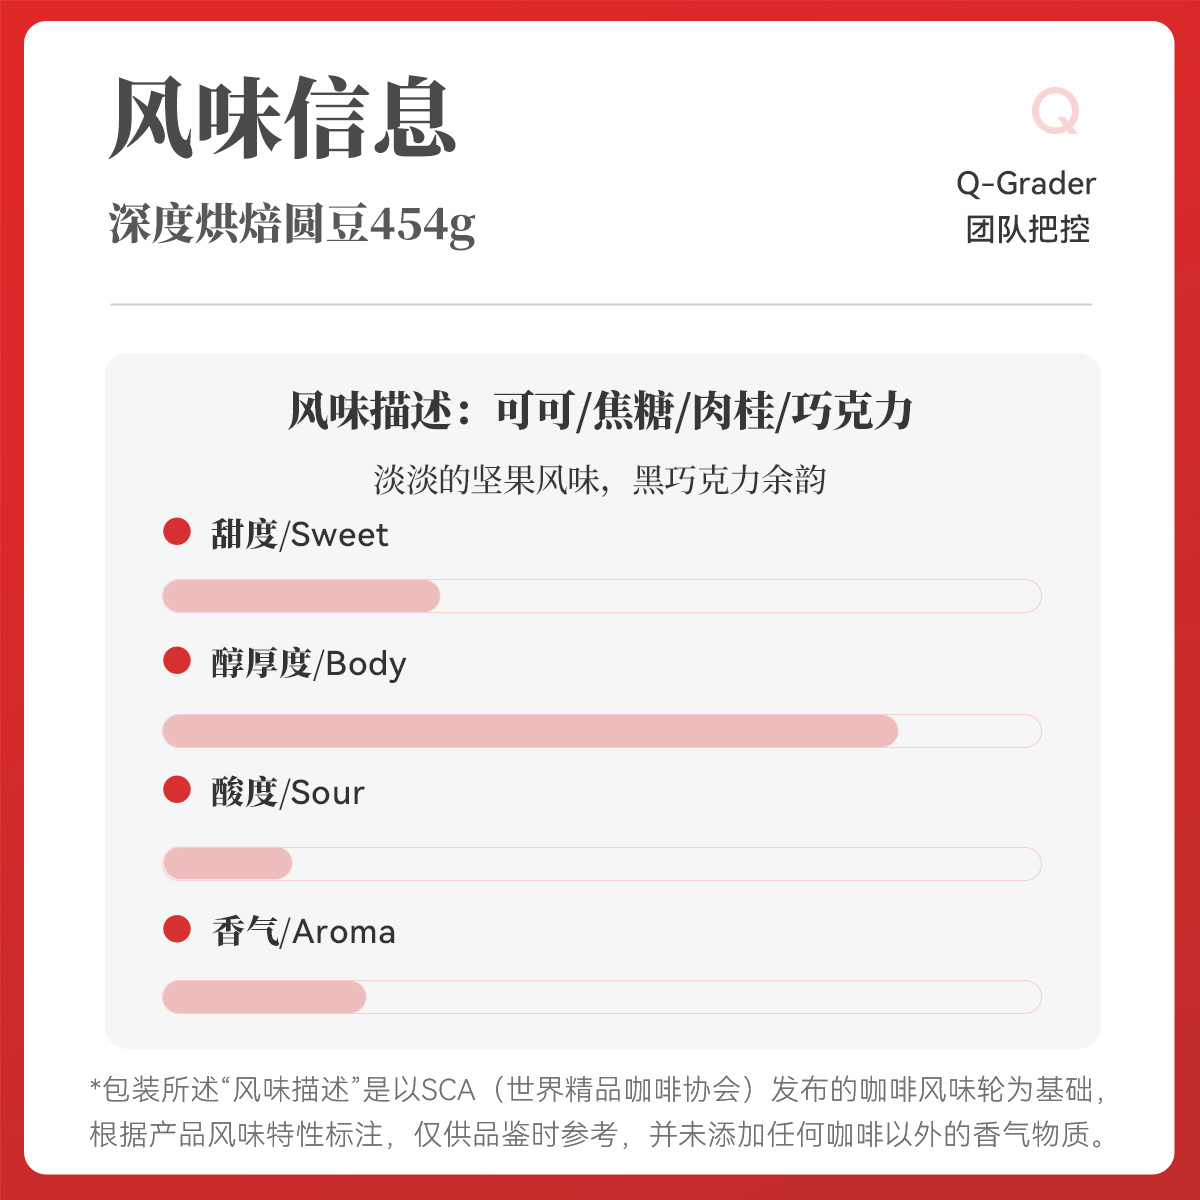Click the red bullet beside 酸度/Sour

pyautogui.click(x=177, y=790)
